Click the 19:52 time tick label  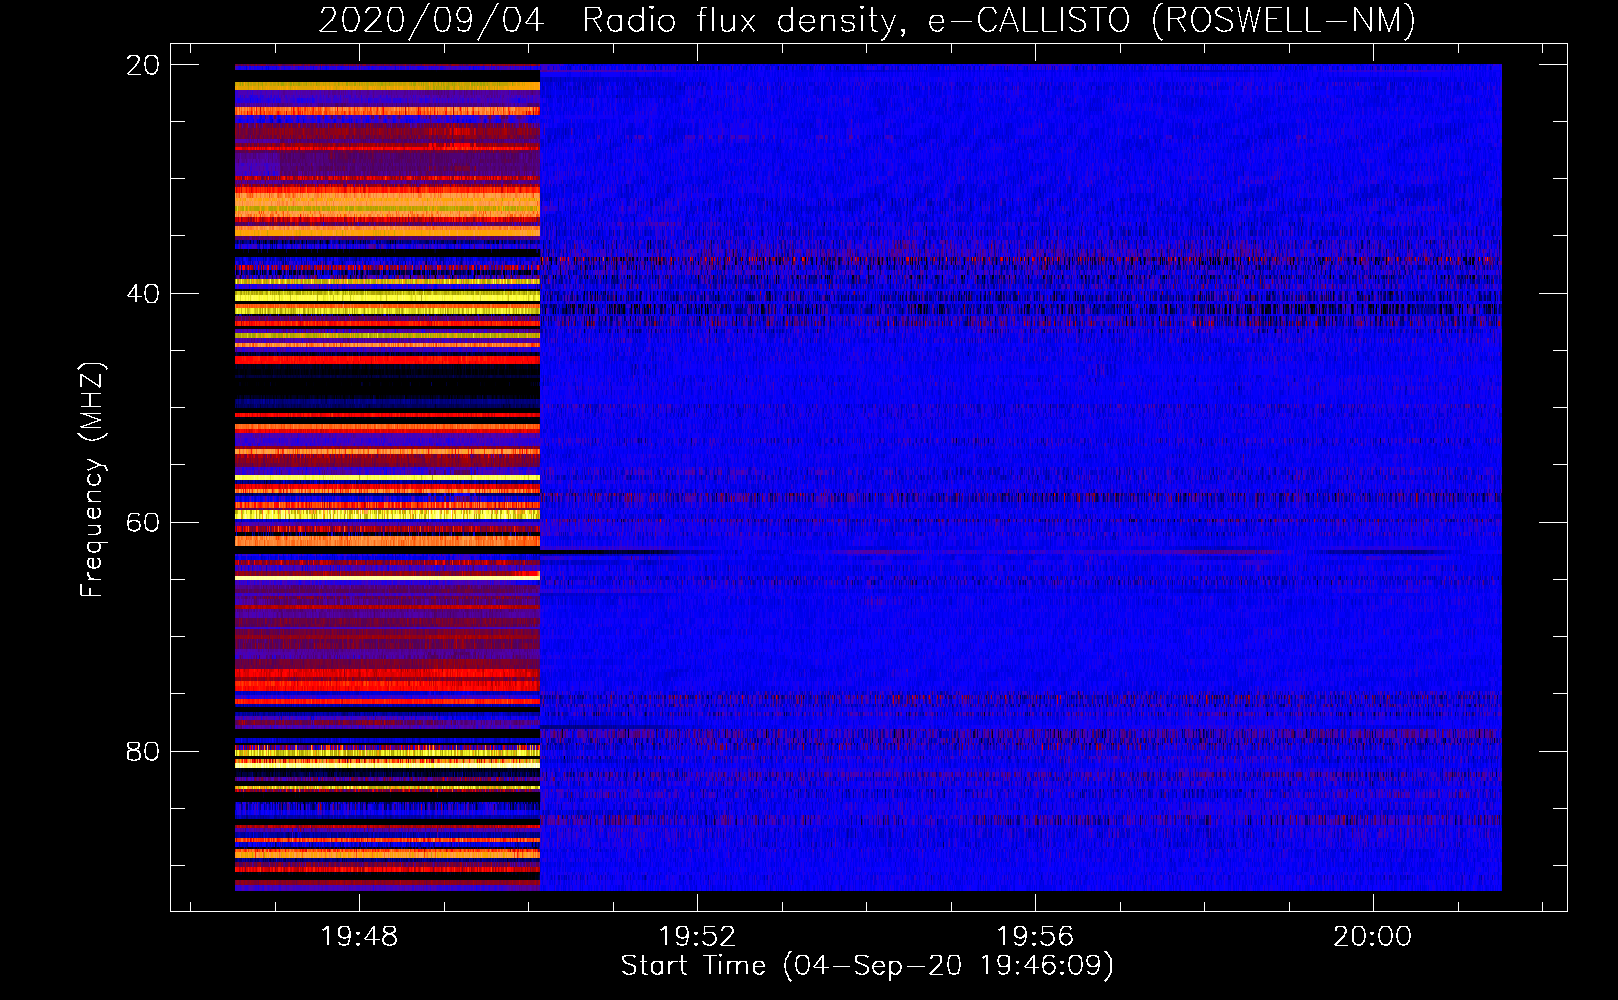pyautogui.click(x=697, y=936)
